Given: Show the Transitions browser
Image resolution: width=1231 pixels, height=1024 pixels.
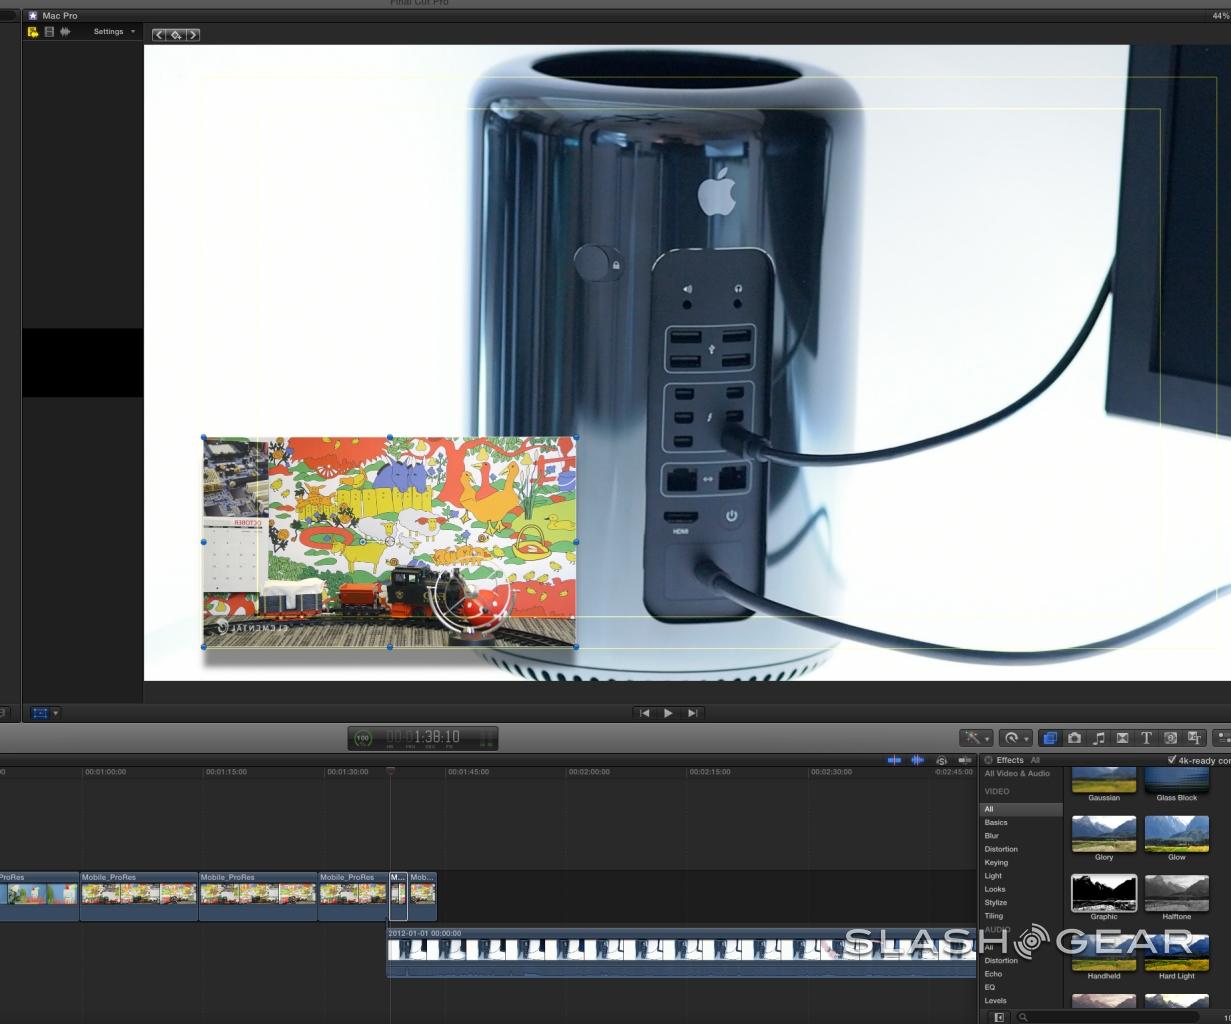Looking at the screenshot, I should pyautogui.click(x=1122, y=738).
